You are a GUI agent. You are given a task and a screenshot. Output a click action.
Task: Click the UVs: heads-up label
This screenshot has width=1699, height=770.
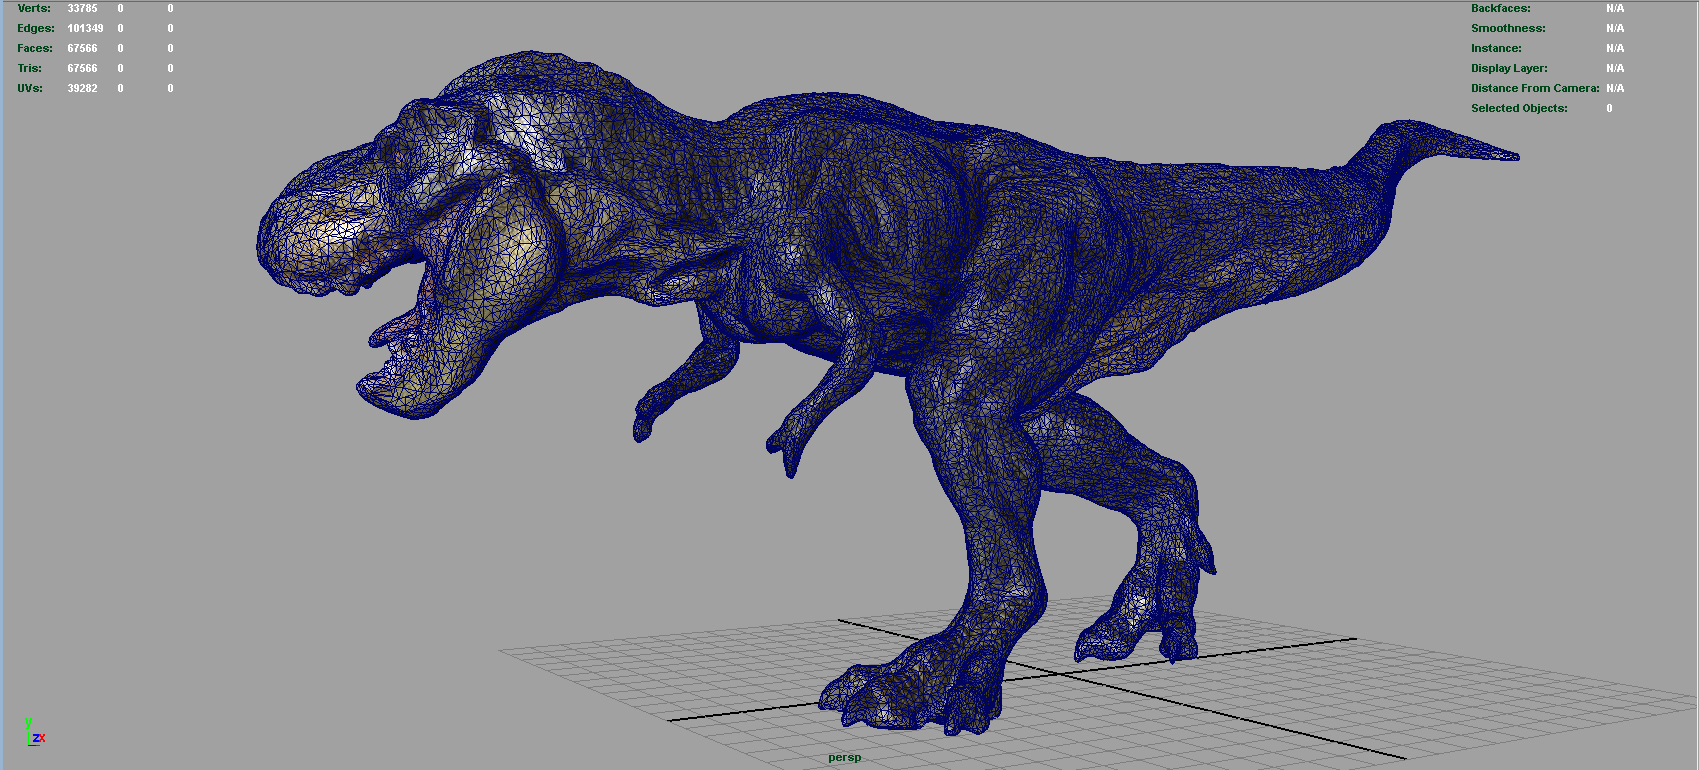point(30,88)
